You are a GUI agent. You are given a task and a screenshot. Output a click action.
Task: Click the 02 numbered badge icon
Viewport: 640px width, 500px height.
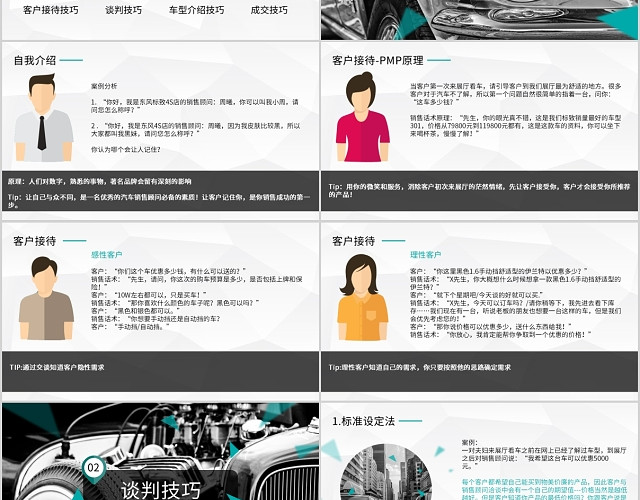click(x=94, y=468)
